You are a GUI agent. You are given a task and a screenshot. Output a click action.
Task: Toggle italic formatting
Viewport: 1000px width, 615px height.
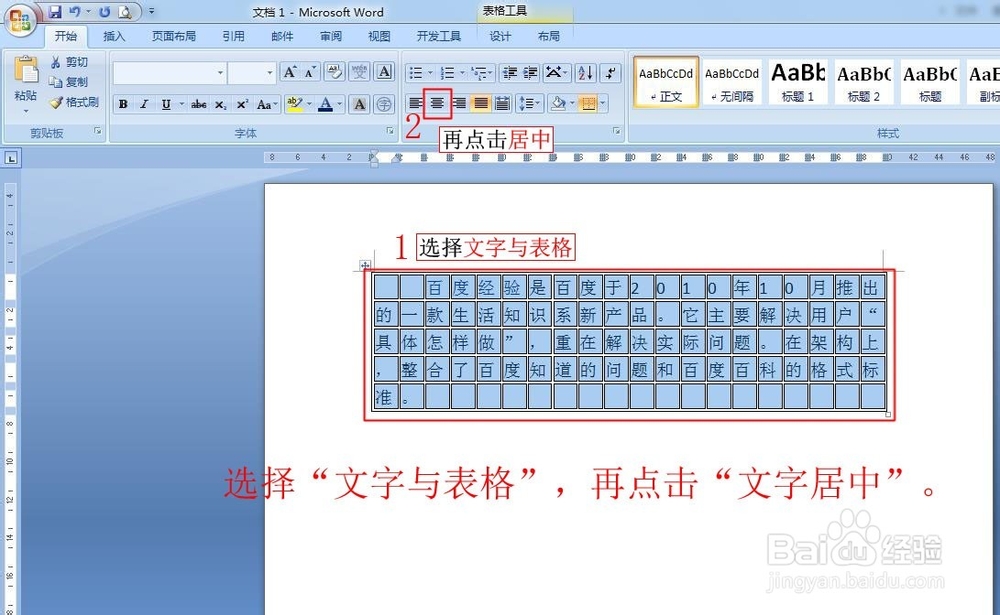pyautogui.click(x=144, y=104)
